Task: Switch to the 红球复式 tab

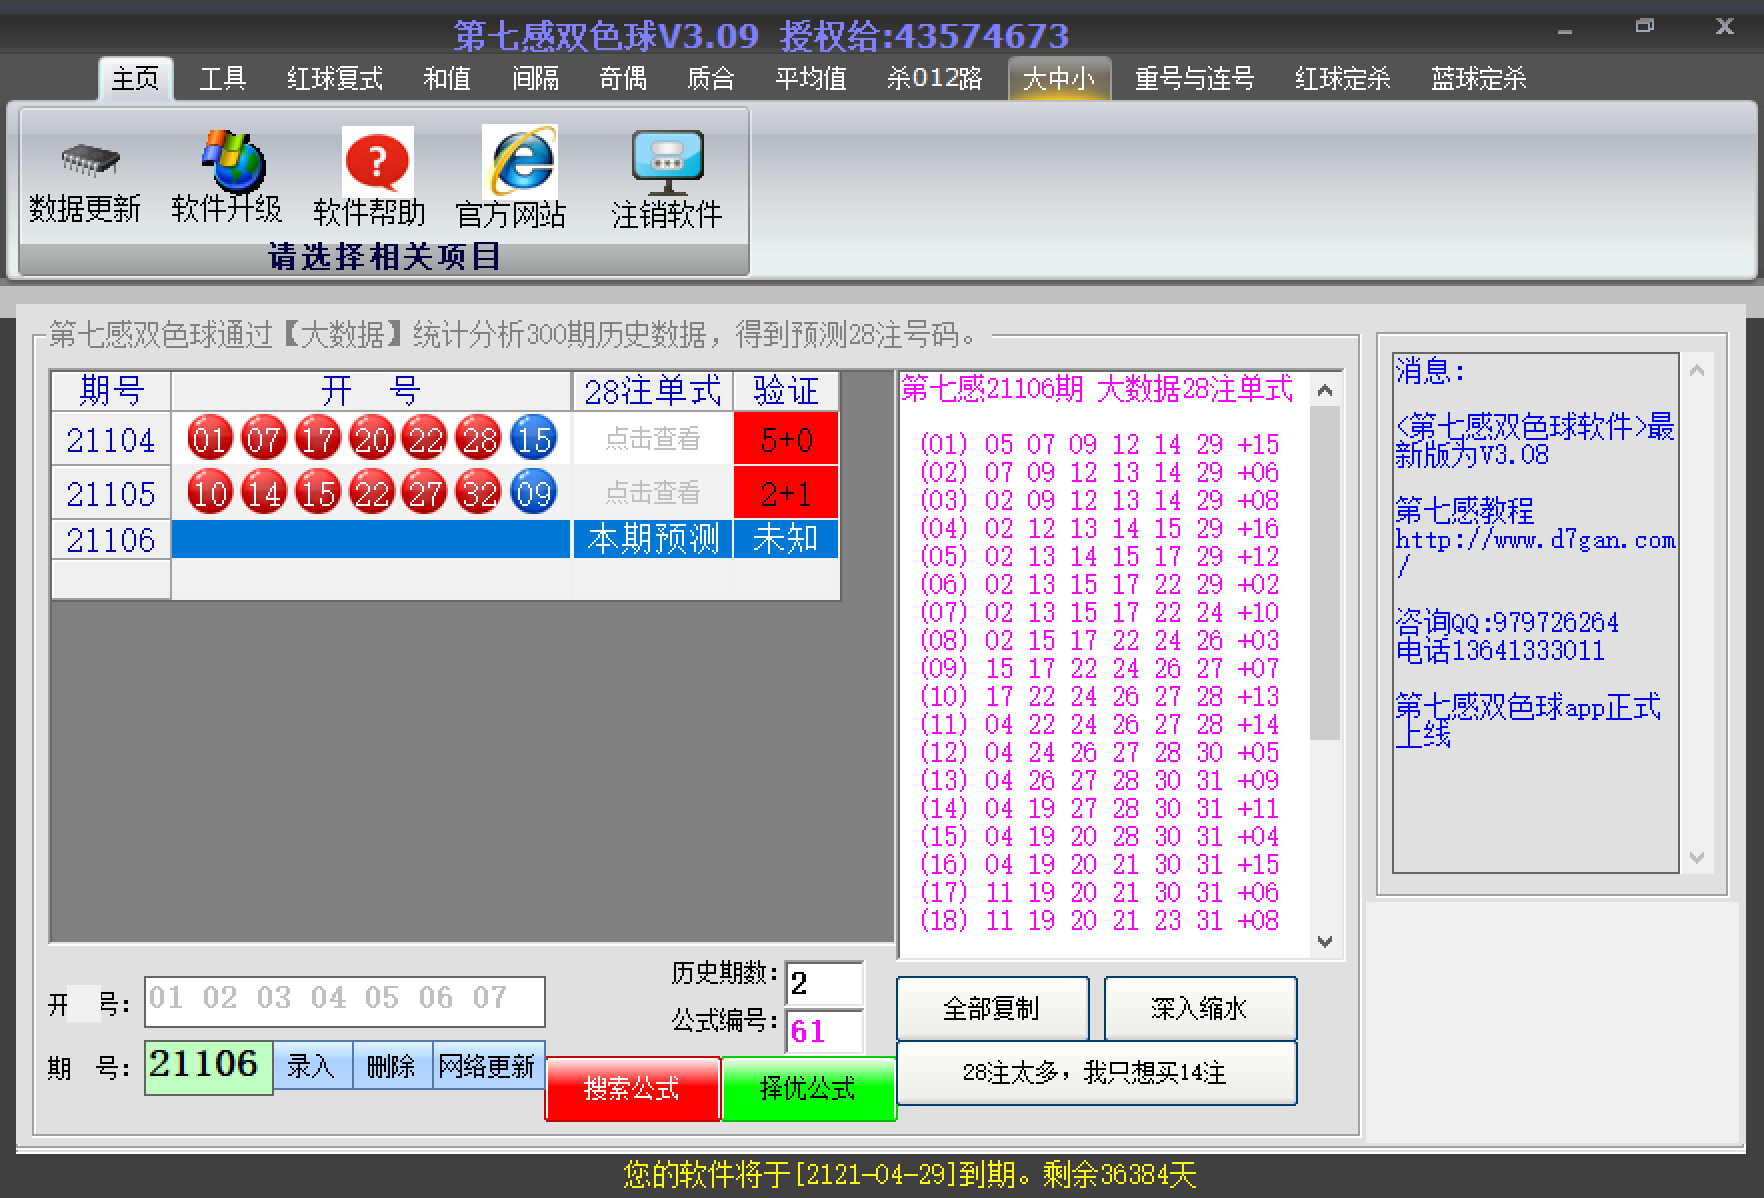Action: pyautogui.click(x=334, y=79)
